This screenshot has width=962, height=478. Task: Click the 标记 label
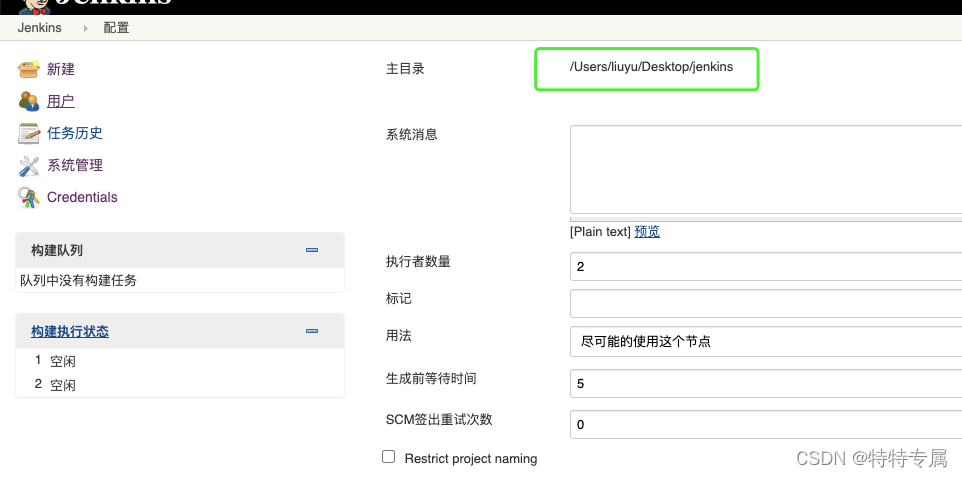(x=398, y=299)
